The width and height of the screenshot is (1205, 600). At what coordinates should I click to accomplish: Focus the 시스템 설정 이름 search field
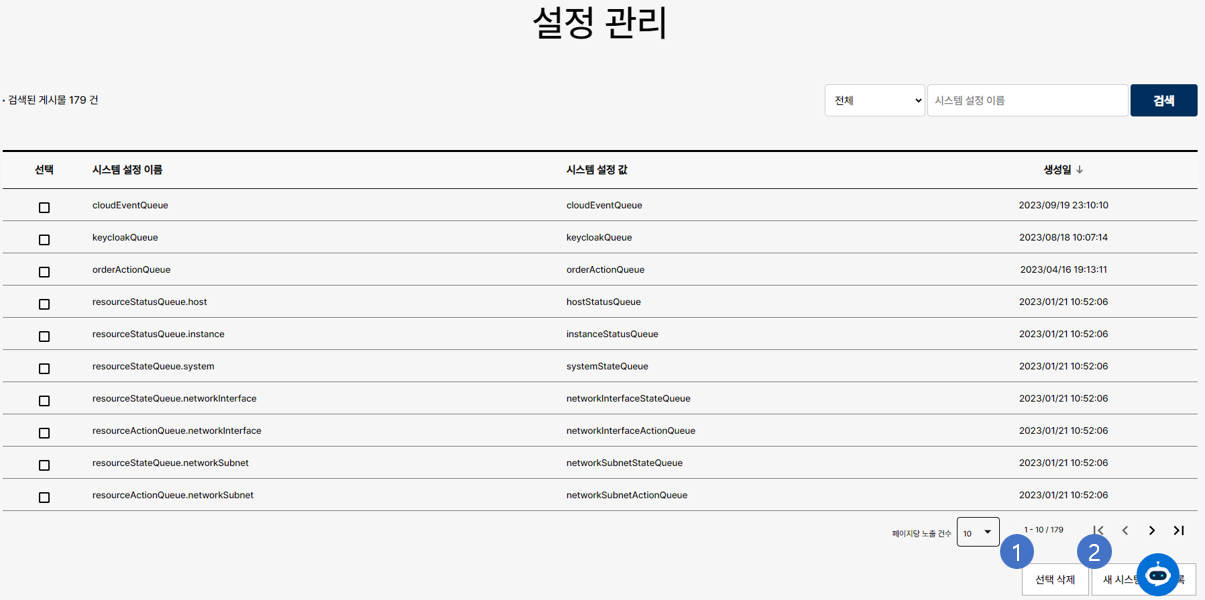click(x=1027, y=101)
